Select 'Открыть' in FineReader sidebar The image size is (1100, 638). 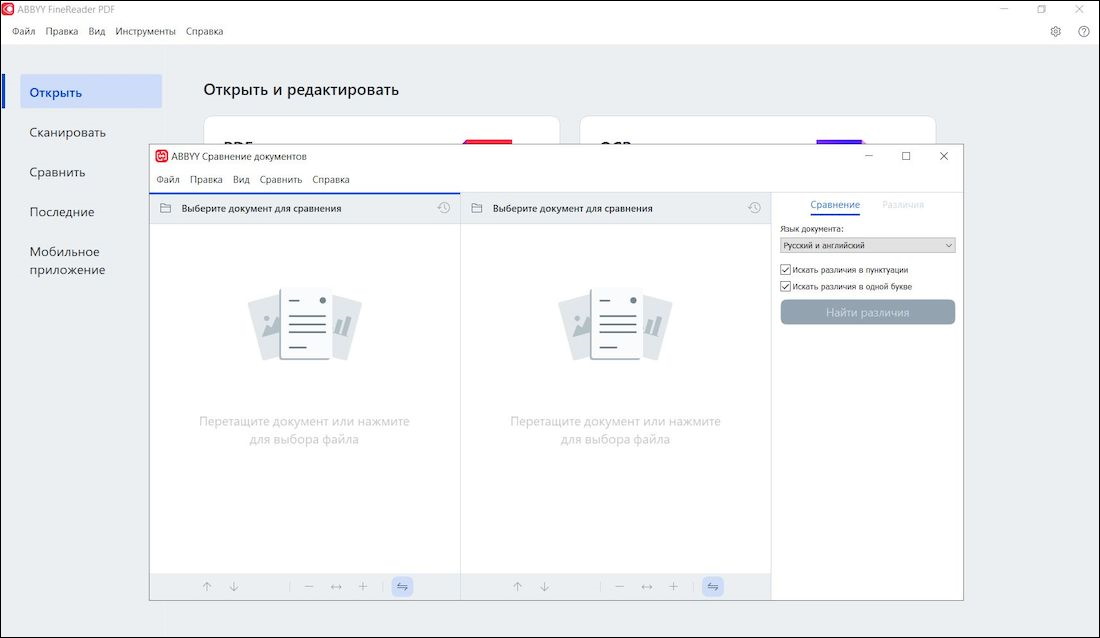click(91, 92)
